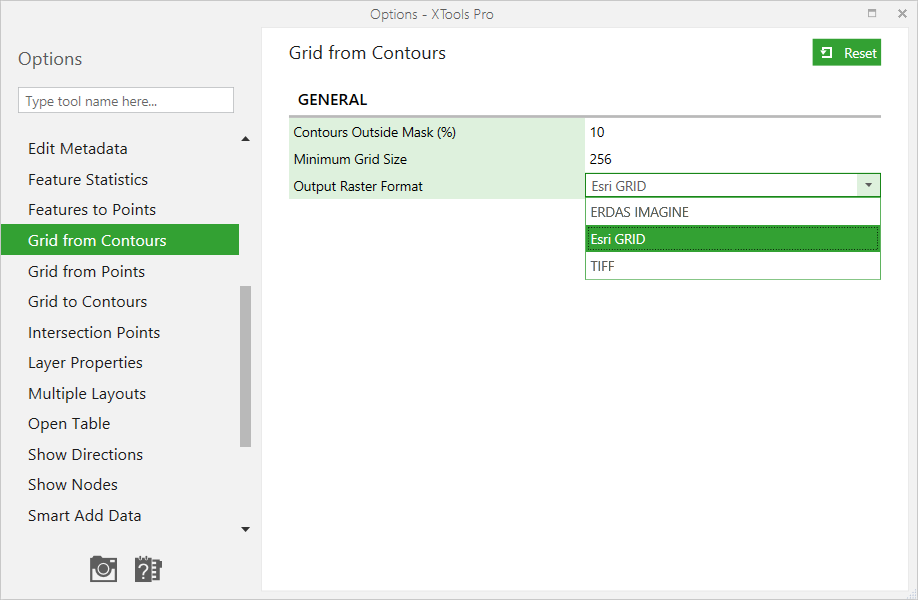Select ERDAS IMAGINE from the format list
Screen dimensions: 918x600
[732, 212]
